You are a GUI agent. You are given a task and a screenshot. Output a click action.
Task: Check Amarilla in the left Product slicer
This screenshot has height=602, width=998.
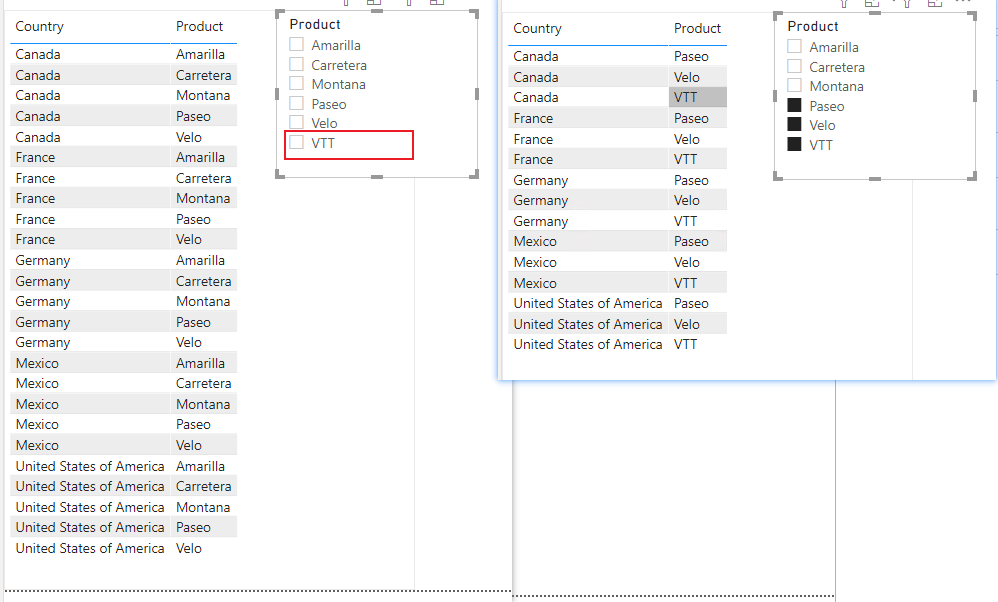[x=297, y=45]
